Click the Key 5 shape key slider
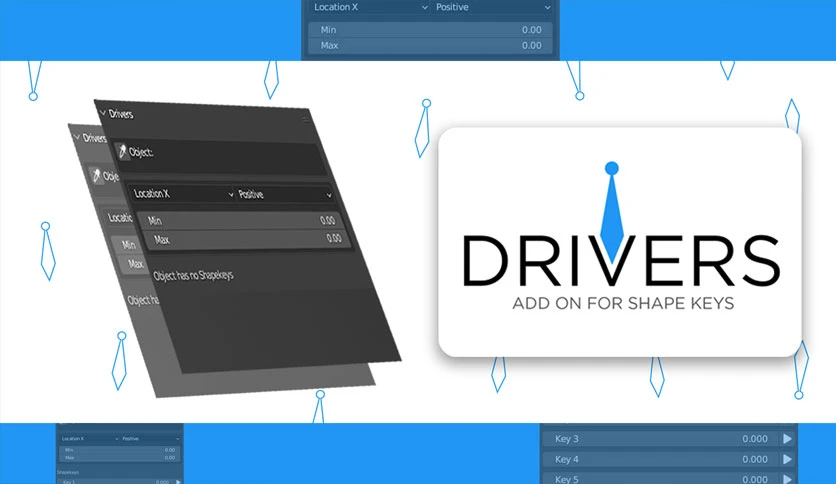 (x=661, y=478)
